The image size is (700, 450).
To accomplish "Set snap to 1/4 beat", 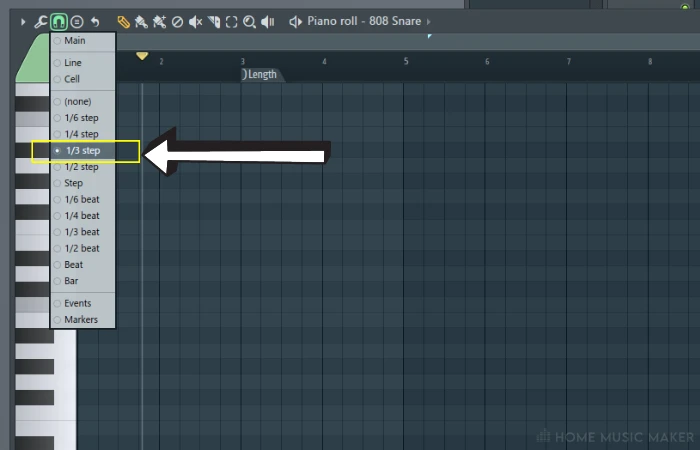I will [83, 216].
